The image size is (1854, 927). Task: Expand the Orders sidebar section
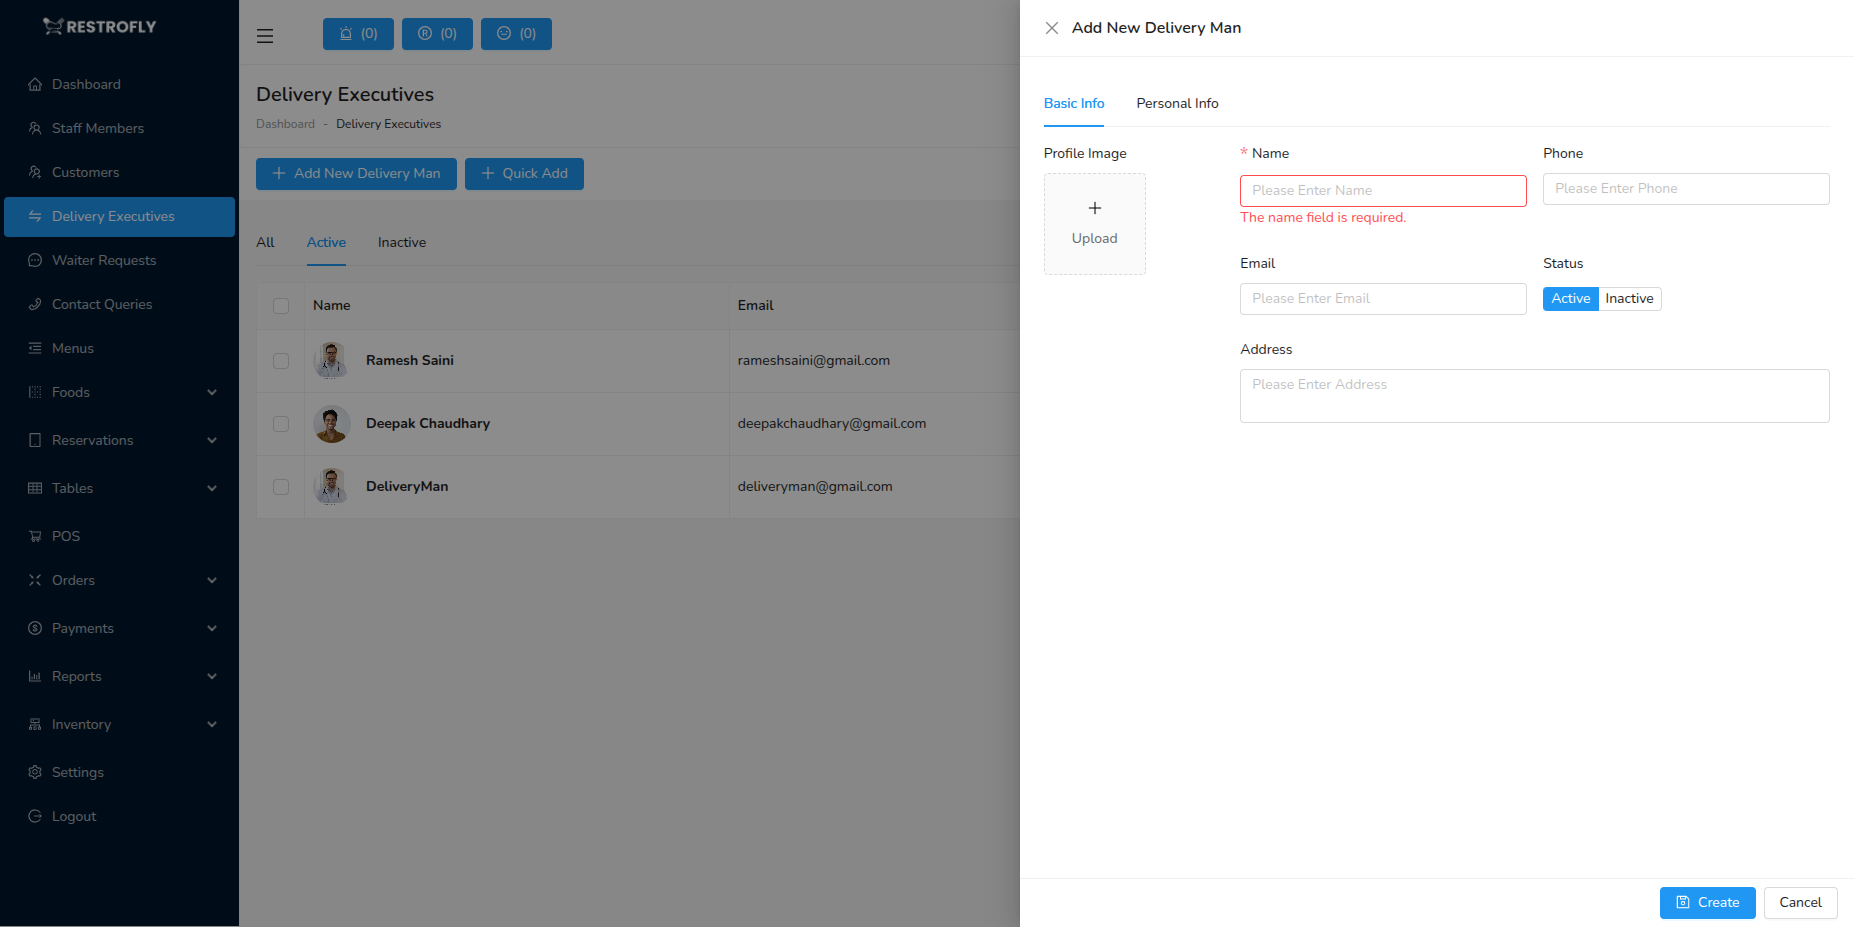(x=212, y=580)
